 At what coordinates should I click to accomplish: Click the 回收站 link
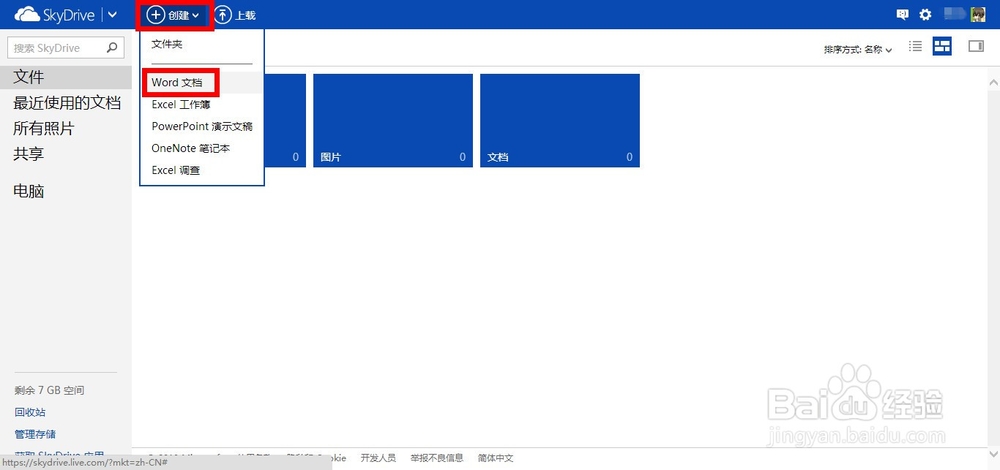point(30,412)
